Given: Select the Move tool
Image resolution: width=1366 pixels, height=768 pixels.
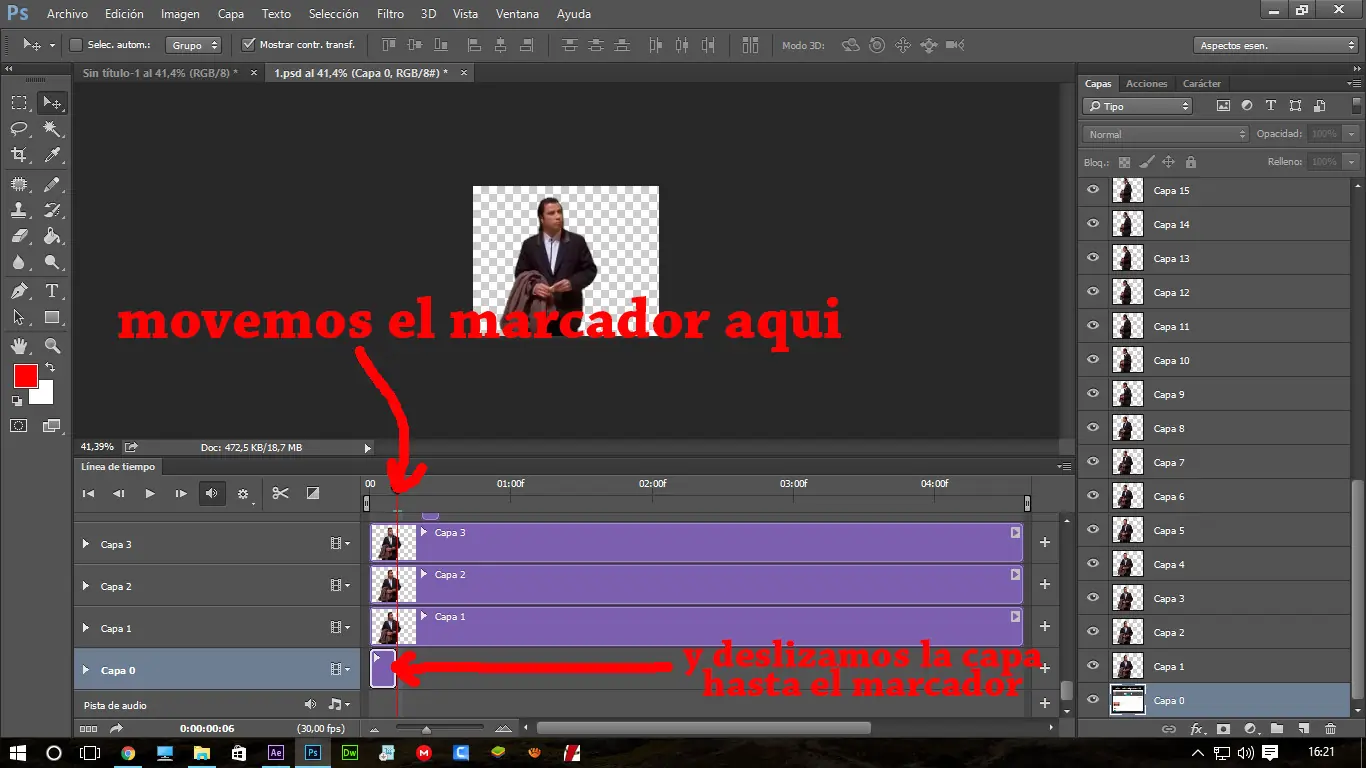Looking at the screenshot, I should (x=52, y=102).
